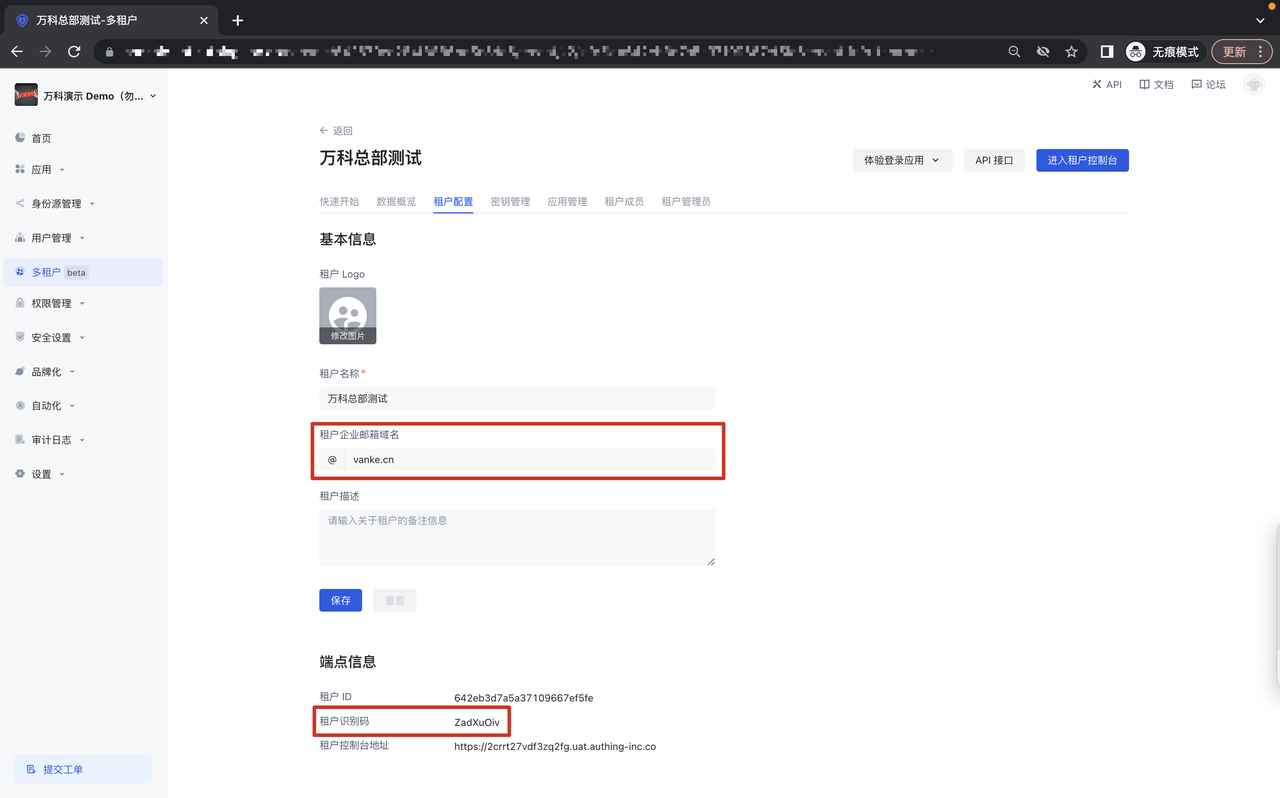
Task: Click the 保存 save button
Action: coord(340,600)
